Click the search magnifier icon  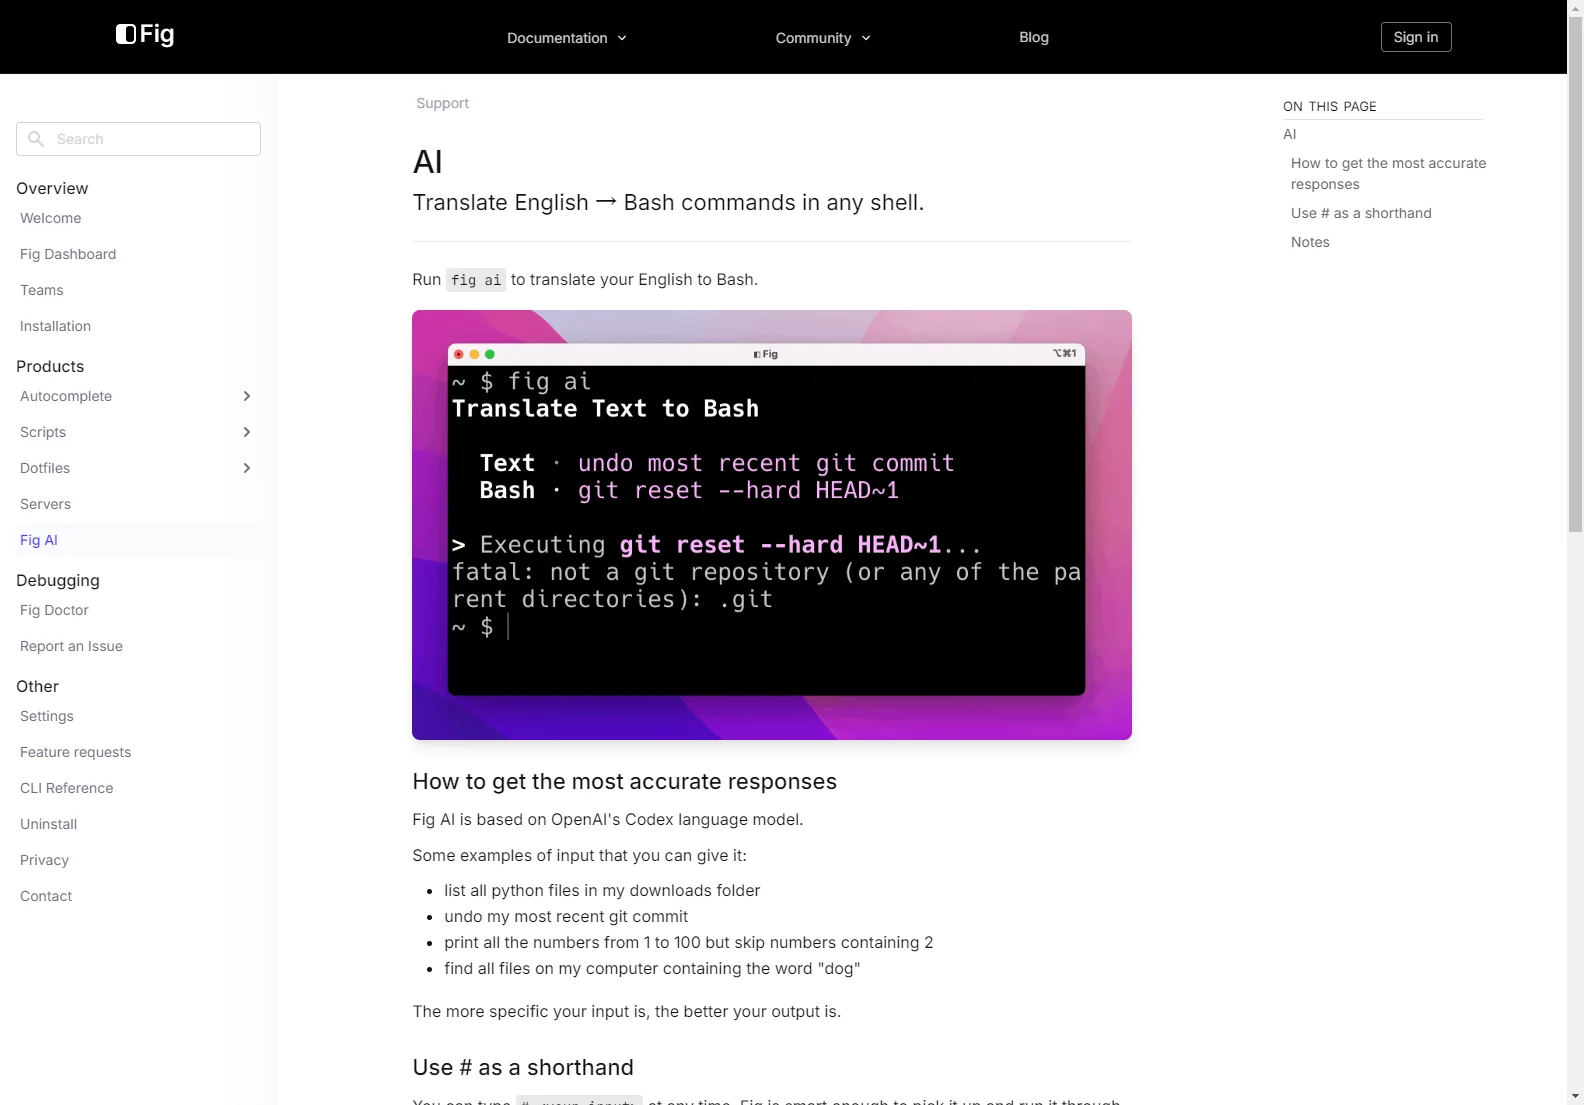[x=36, y=139]
